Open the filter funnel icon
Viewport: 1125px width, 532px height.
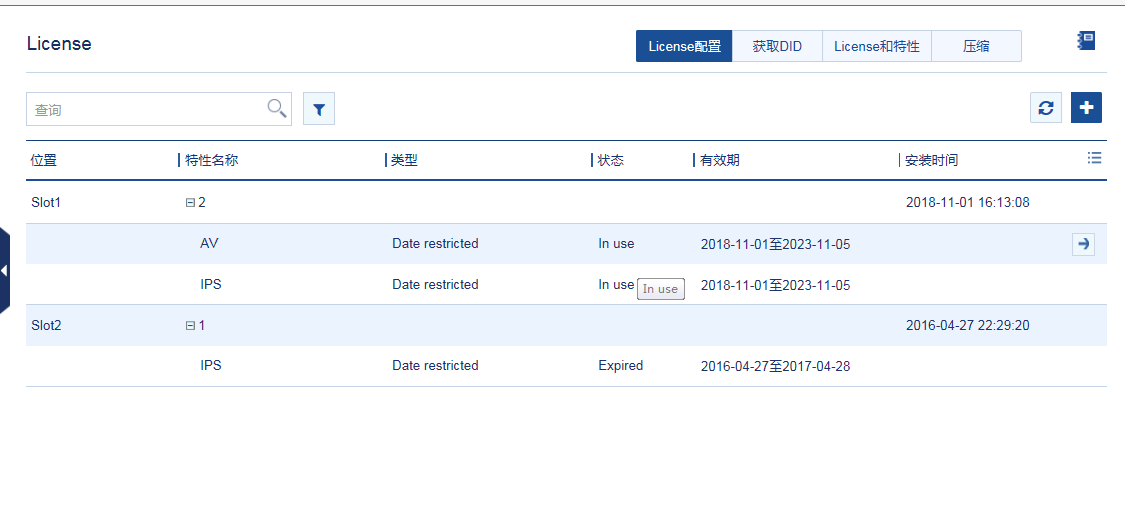tap(319, 109)
